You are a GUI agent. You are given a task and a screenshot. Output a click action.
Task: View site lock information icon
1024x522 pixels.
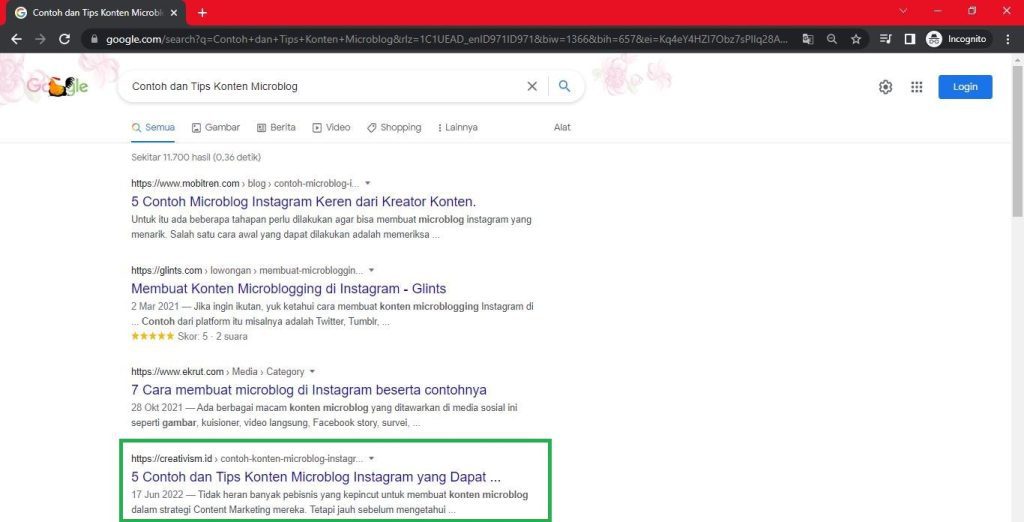tap(95, 39)
